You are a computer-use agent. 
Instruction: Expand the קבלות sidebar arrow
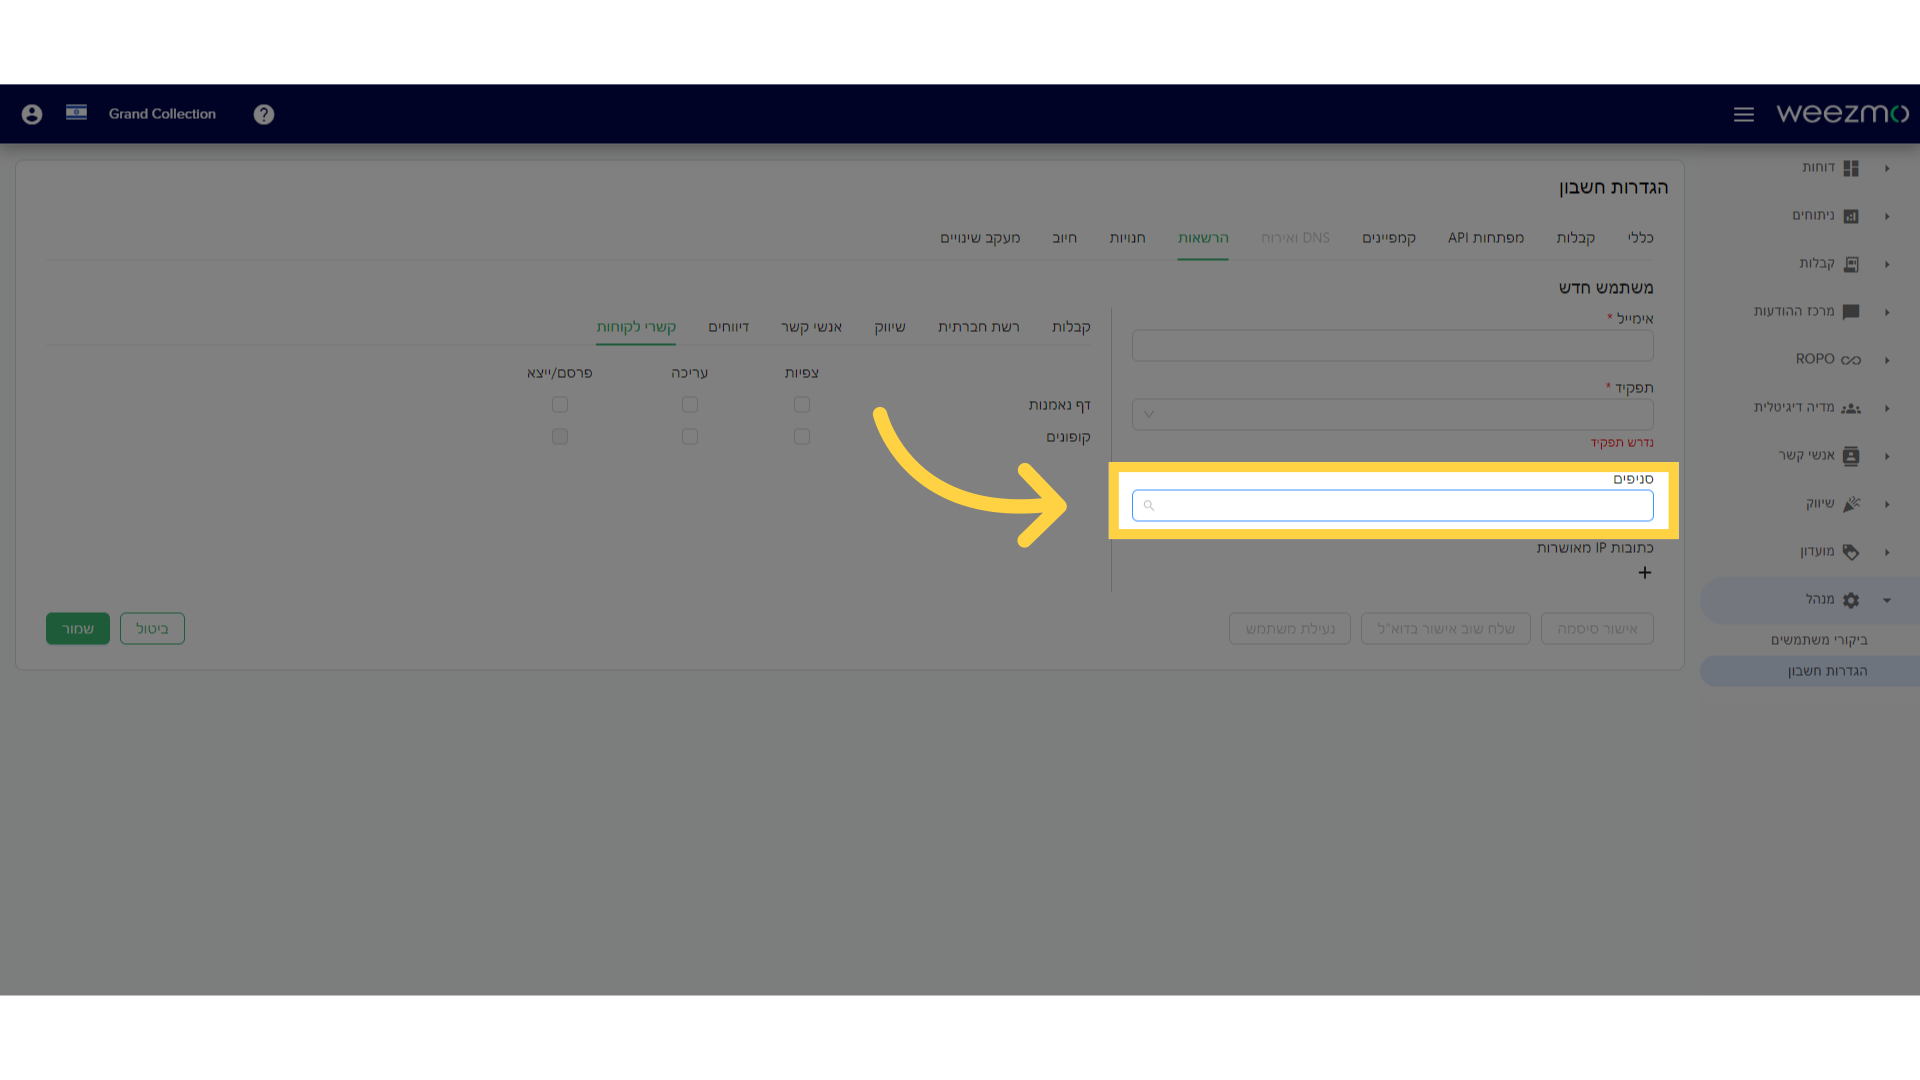click(1887, 264)
